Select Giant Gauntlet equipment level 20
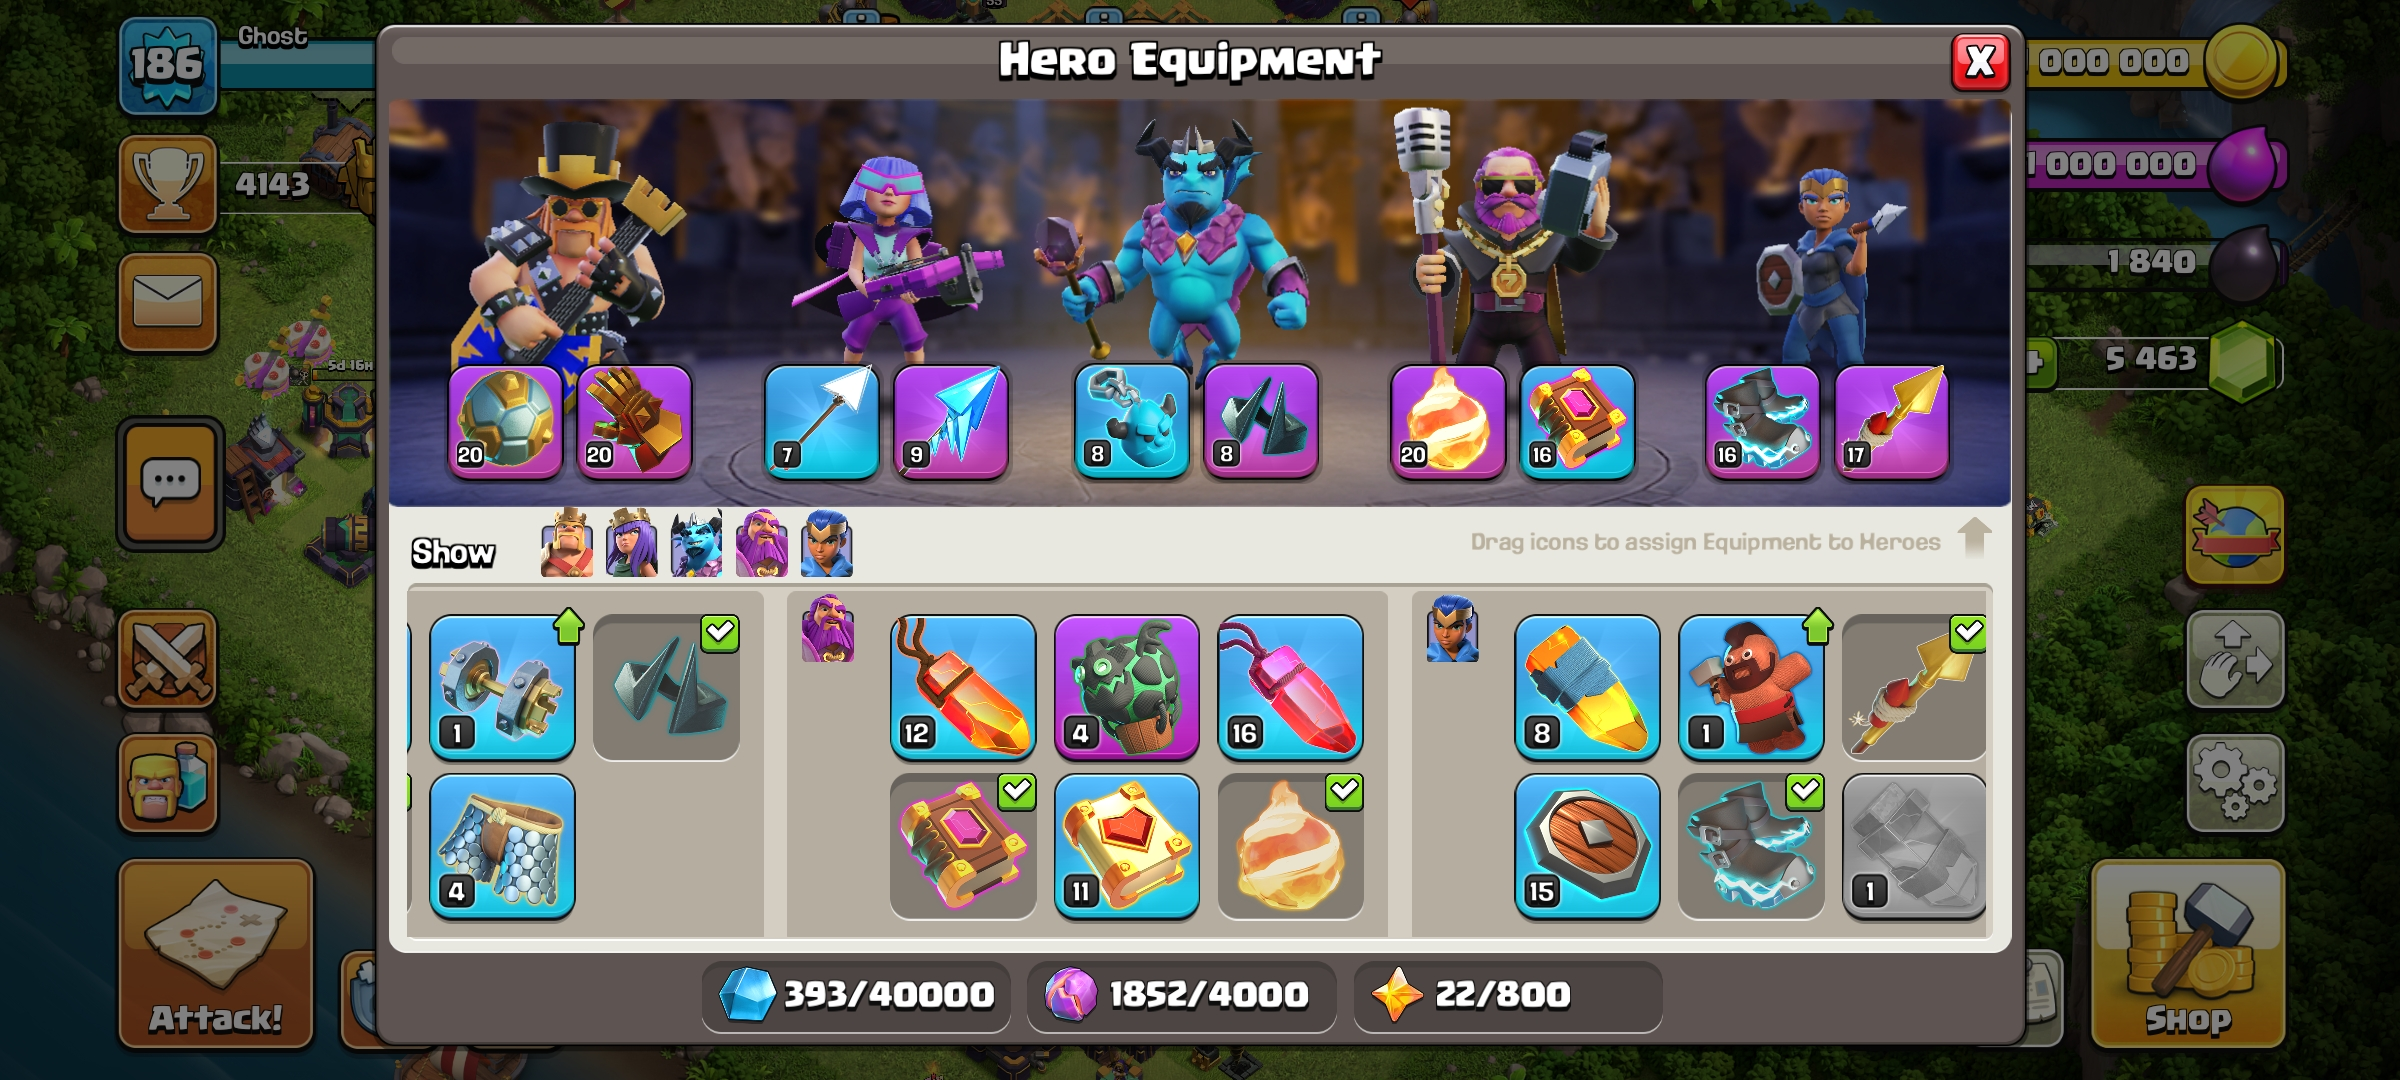The width and height of the screenshot is (2400, 1080). (x=634, y=421)
